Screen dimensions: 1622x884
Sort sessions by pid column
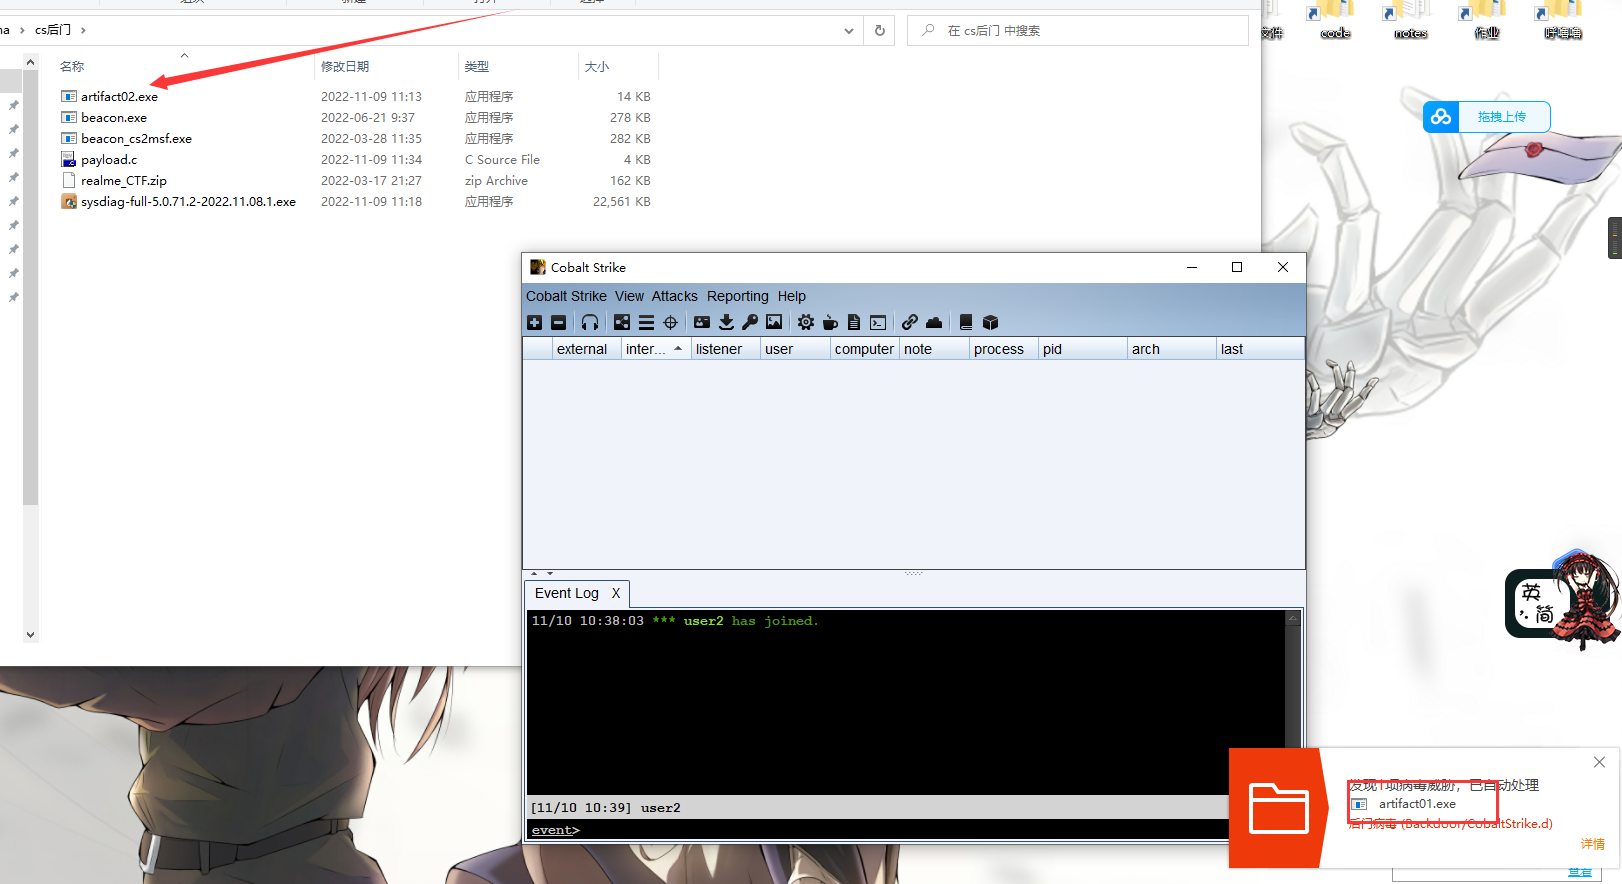point(1082,349)
